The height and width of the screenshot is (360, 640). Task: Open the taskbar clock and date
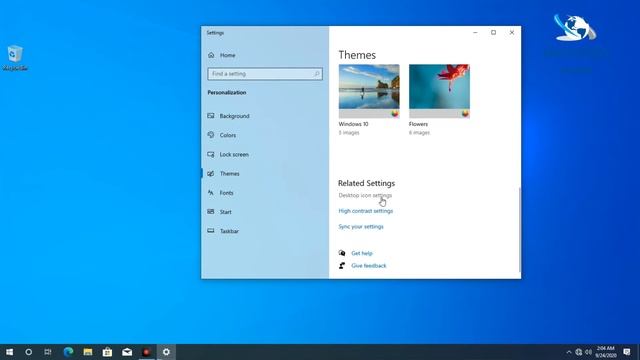pos(606,352)
